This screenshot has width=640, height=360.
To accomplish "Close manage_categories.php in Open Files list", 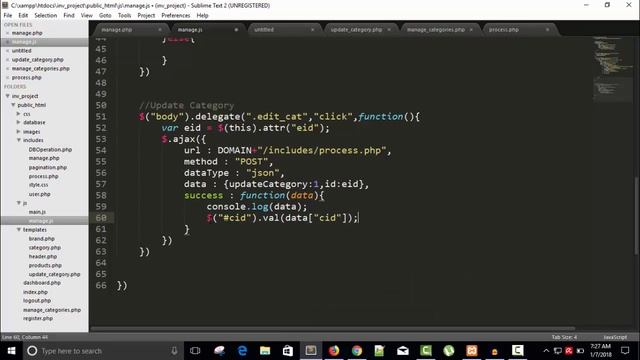I will coord(7,69).
